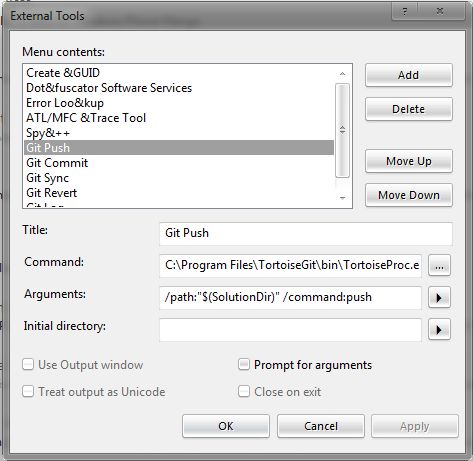Screen dimensions: 473x461
Task: Click into the Initial directory field
Action: pos(290,330)
